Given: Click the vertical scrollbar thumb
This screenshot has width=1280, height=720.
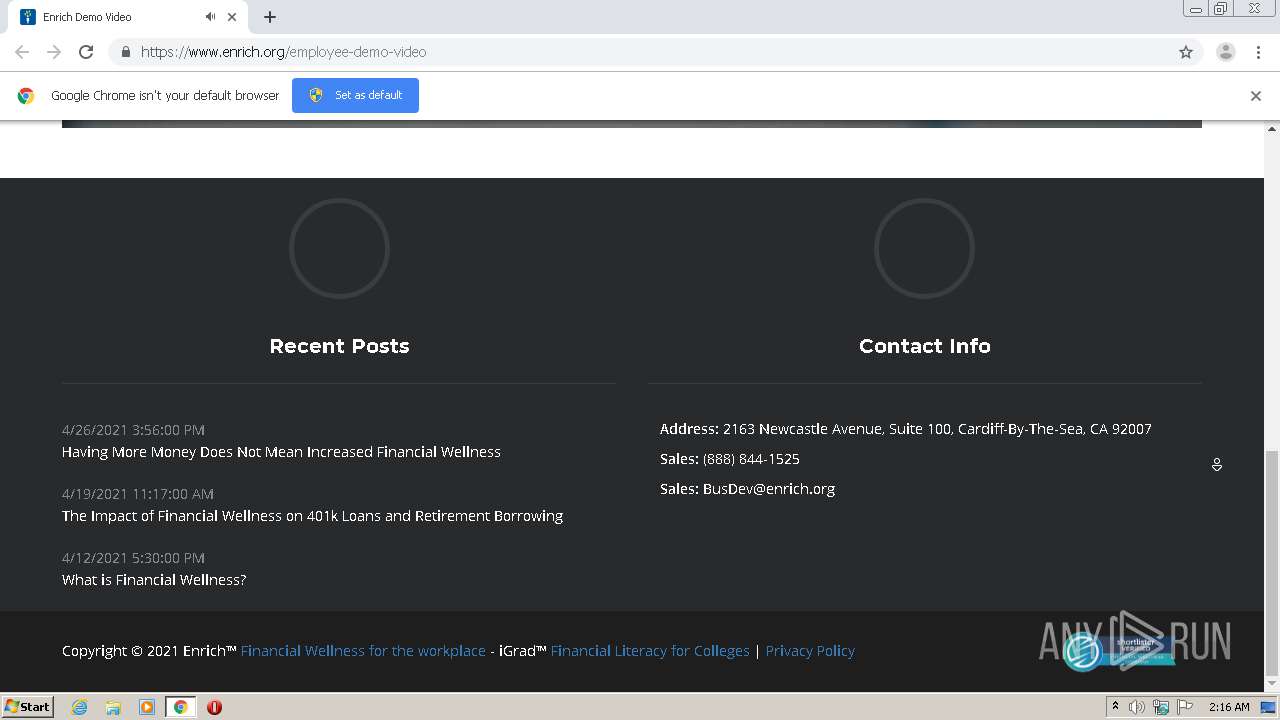Looking at the screenshot, I should pos(1272,563).
